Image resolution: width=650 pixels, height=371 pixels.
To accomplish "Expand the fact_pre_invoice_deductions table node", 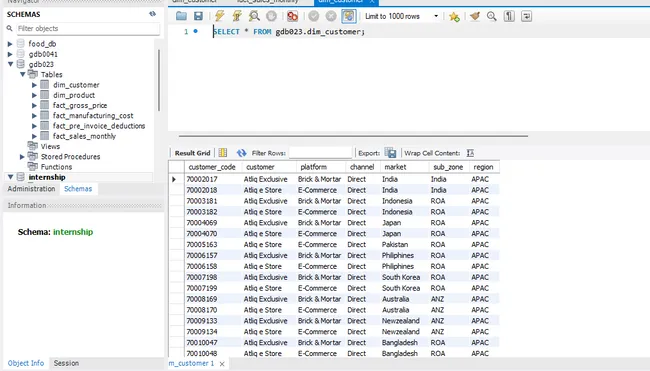I will coord(34,126).
